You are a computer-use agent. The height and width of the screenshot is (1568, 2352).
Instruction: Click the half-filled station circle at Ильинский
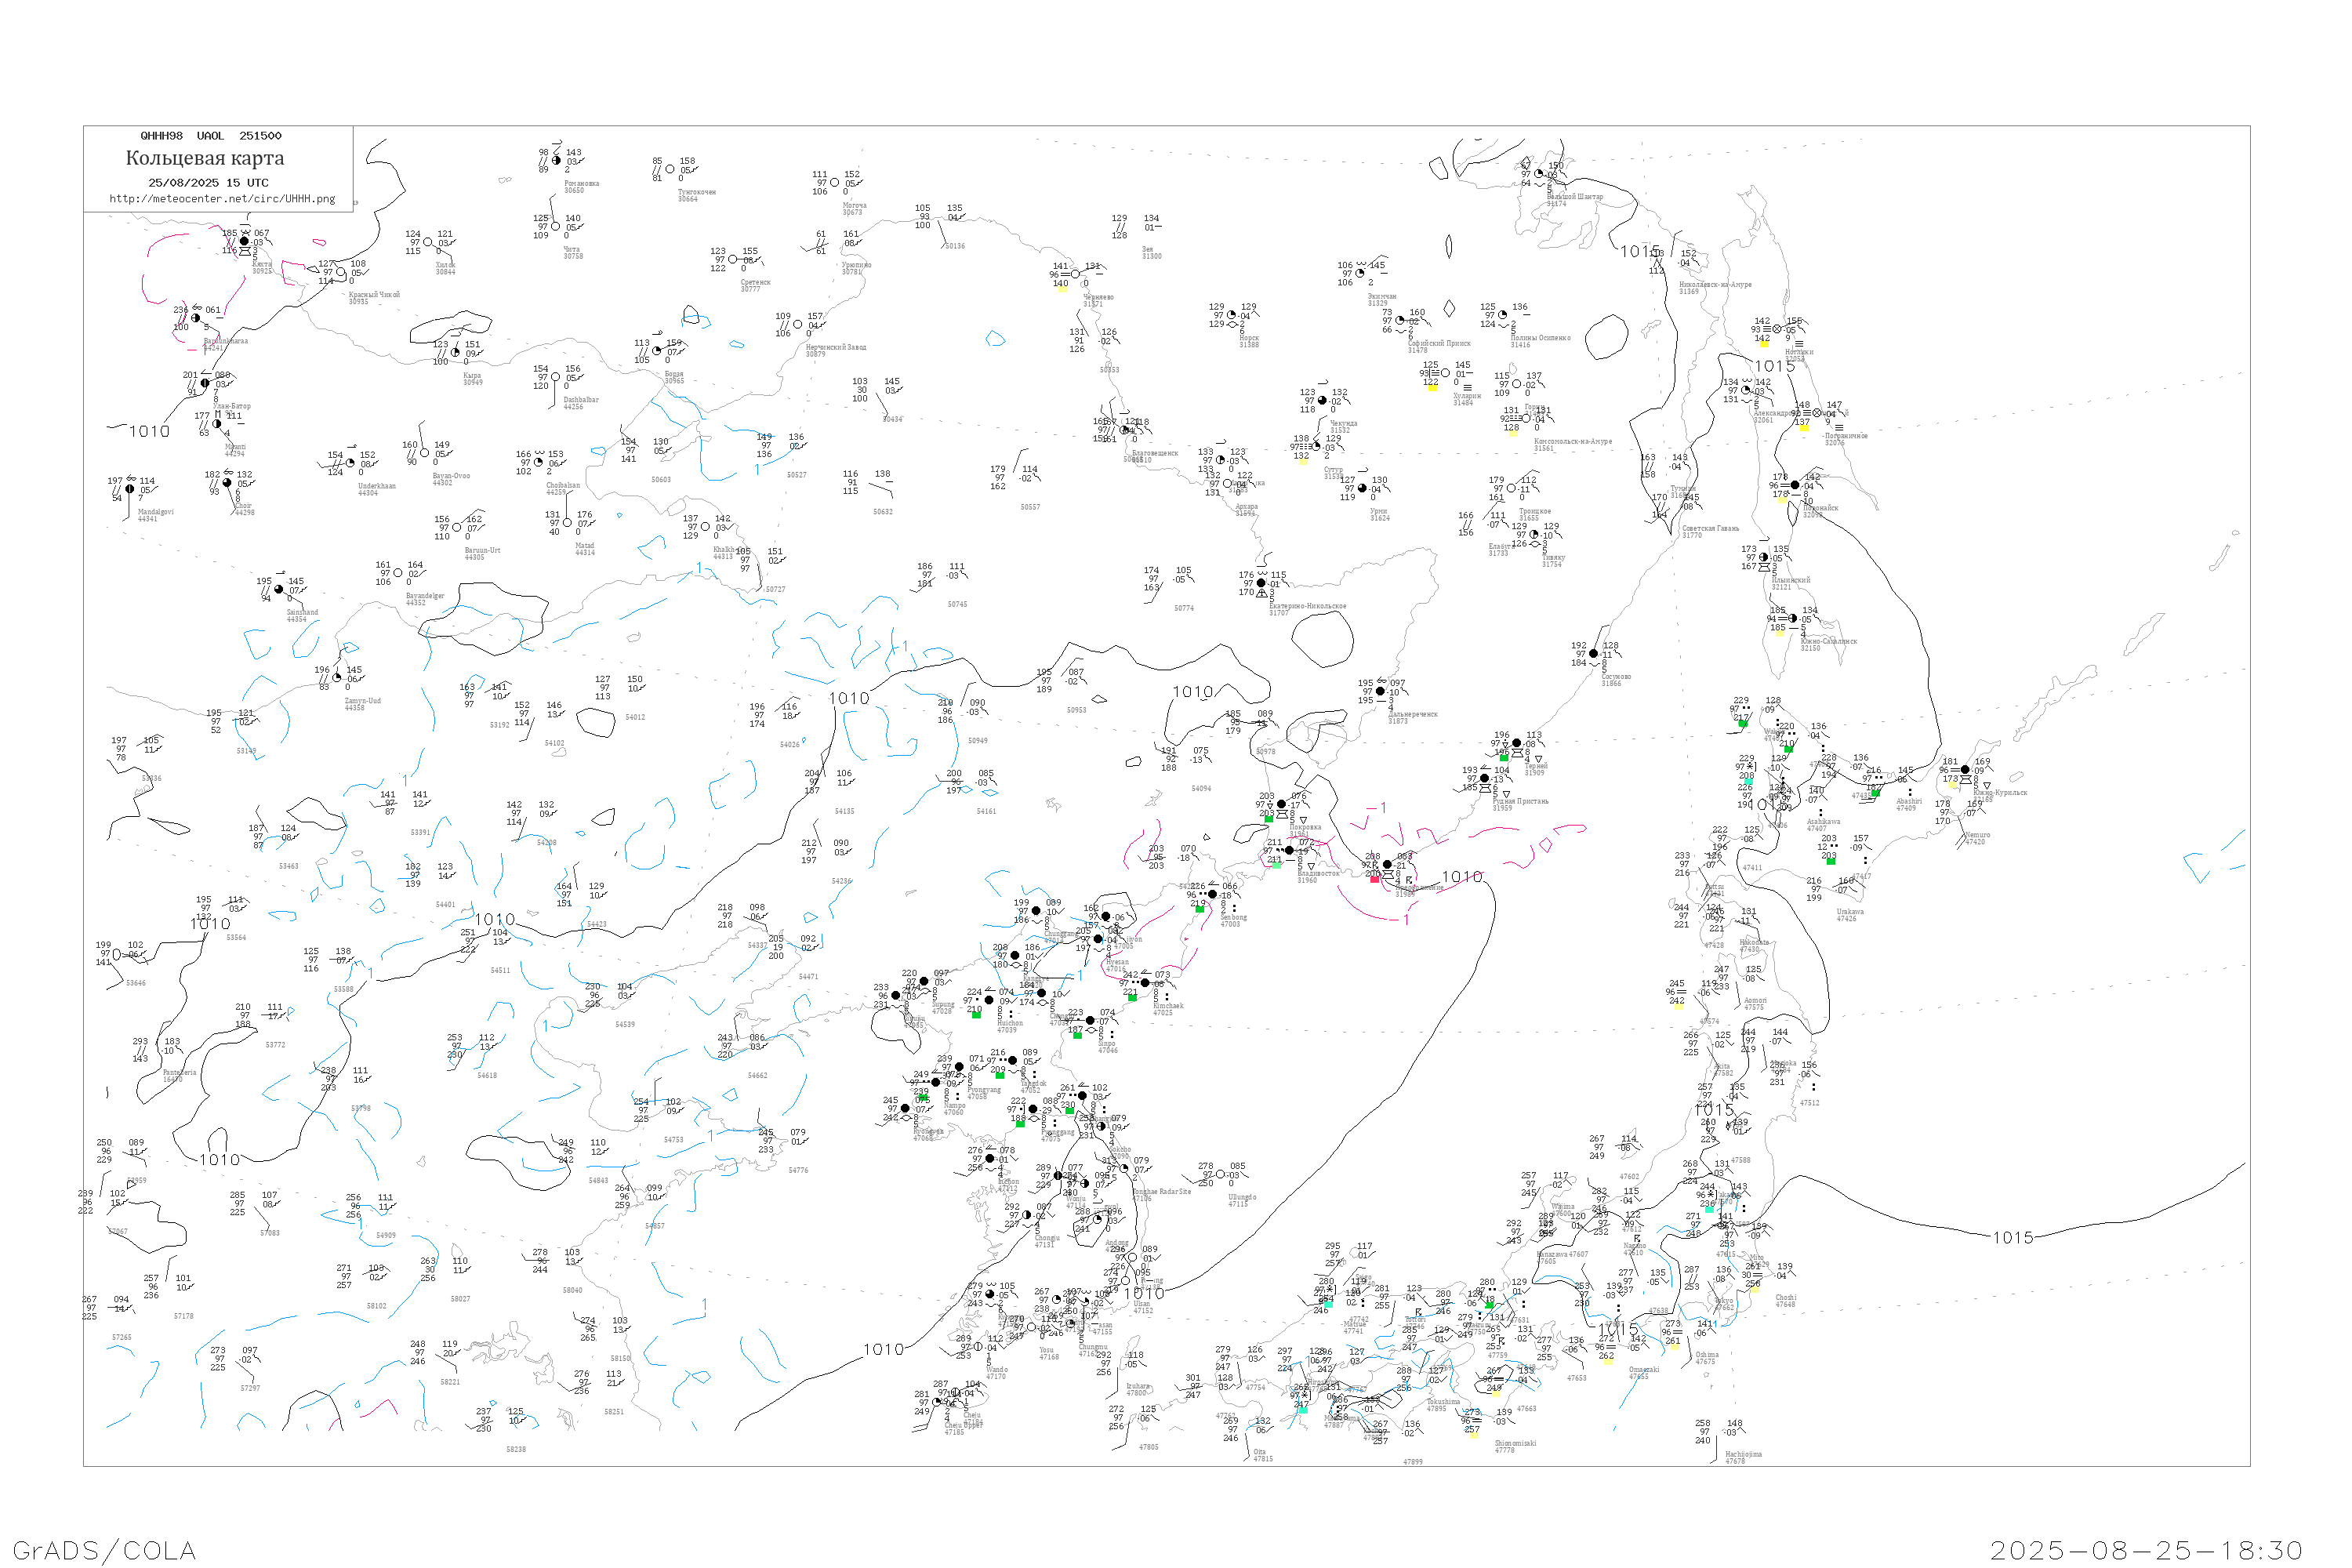click(1764, 558)
